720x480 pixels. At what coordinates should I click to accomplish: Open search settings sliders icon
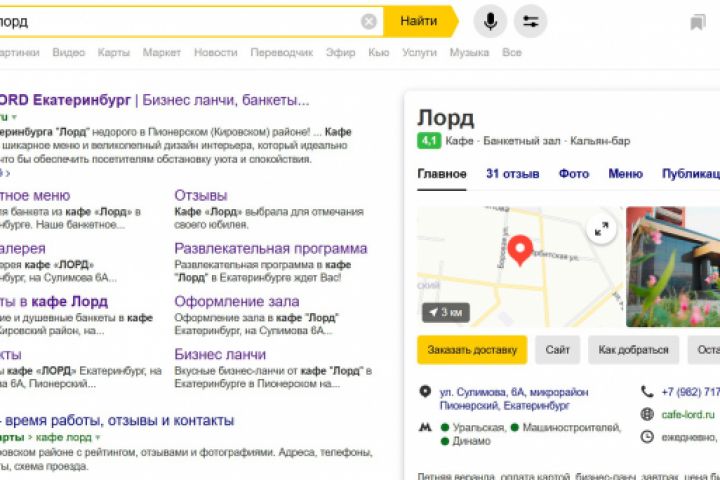click(x=530, y=21)
